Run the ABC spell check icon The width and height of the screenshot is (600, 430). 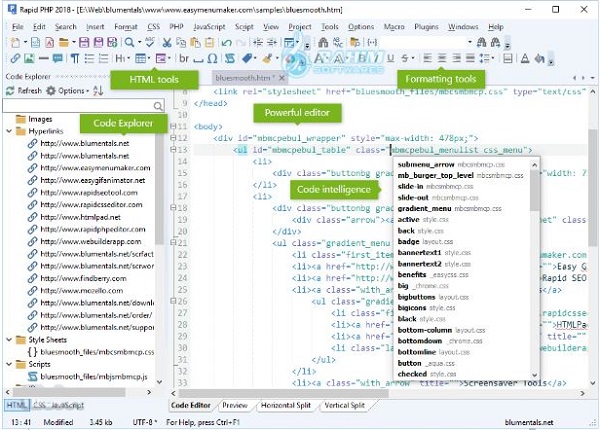(150, 42)
